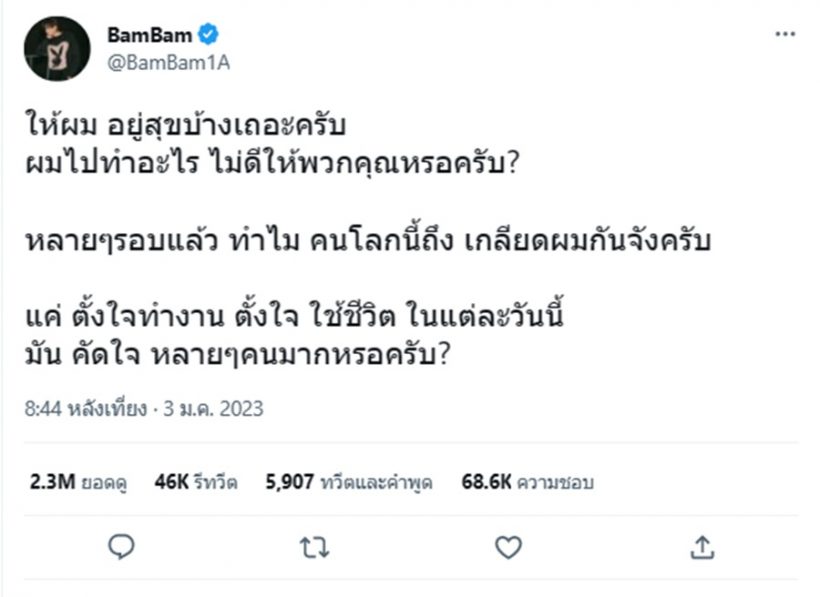Open the three-dot more options menu
This screenshot has width=820, height=597.
(x=785, y=35)
